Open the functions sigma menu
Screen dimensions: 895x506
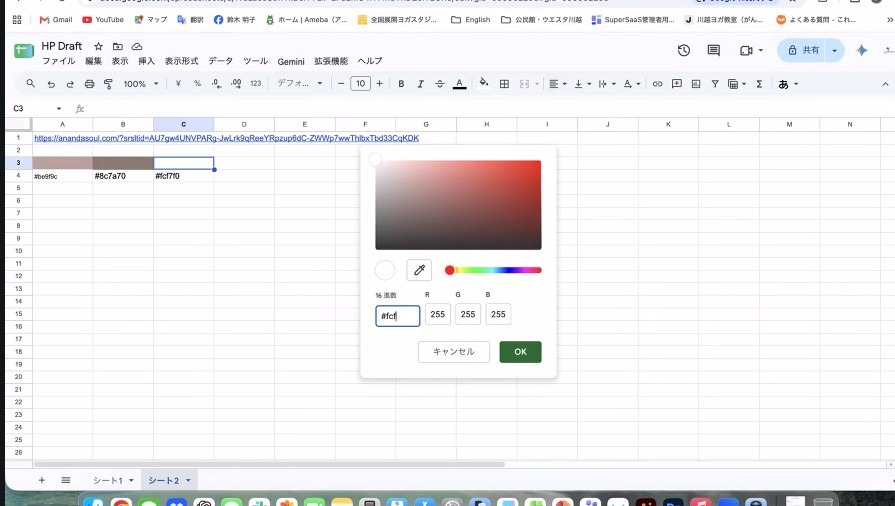(x=759, y=84)
